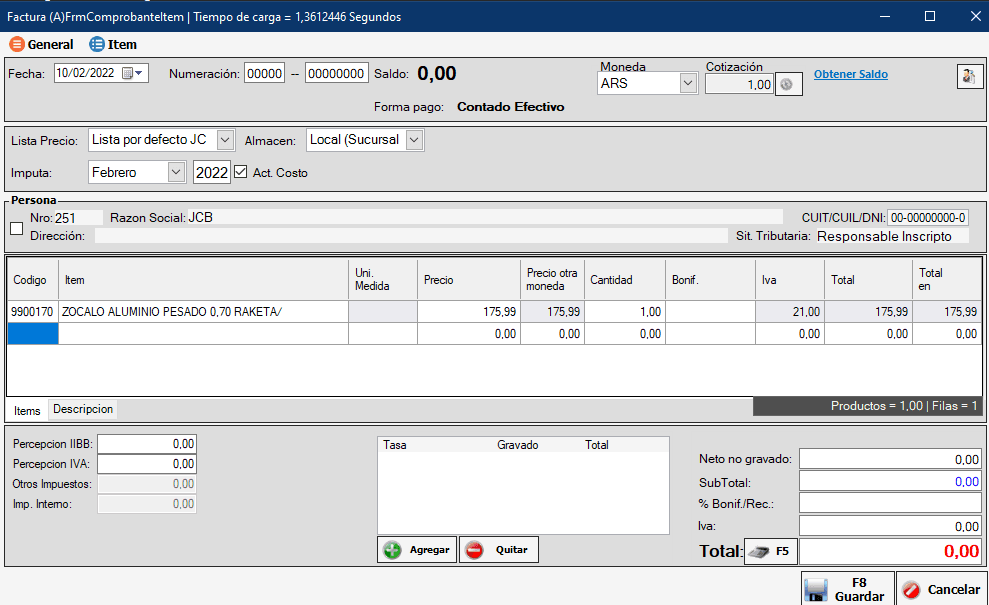The image size is (989, 605).
Task: Expand the Moneda ARS dropdown
Action: [687, 84]
